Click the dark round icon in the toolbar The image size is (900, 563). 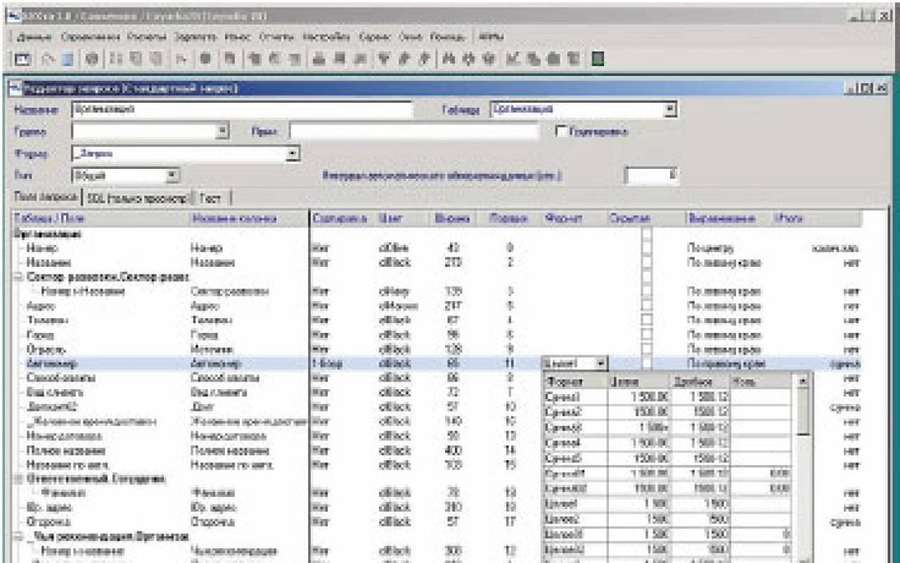point(204,59)
